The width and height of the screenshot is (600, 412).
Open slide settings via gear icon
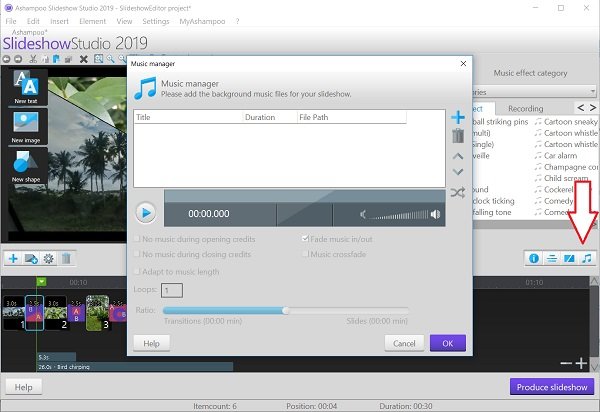pos(49,259)
